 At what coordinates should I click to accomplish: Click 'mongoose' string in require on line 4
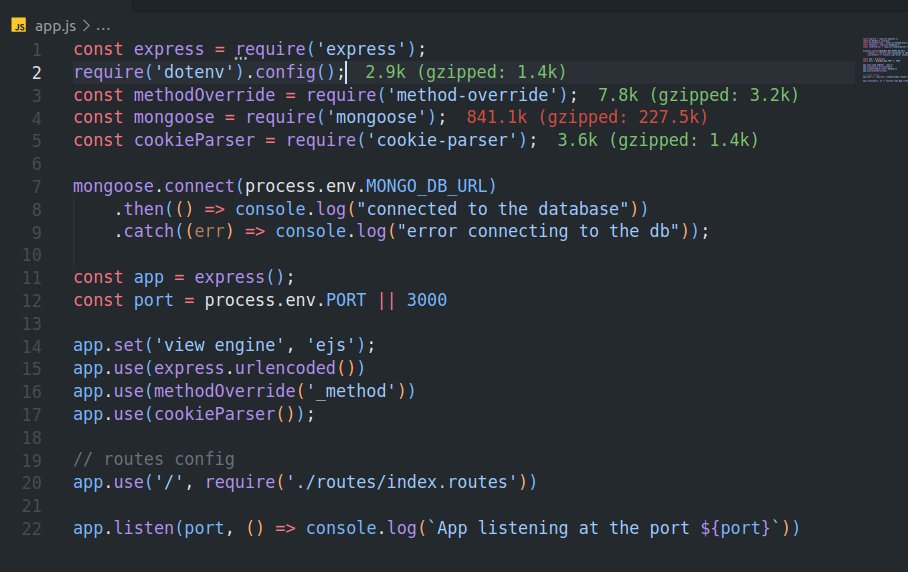376,117
